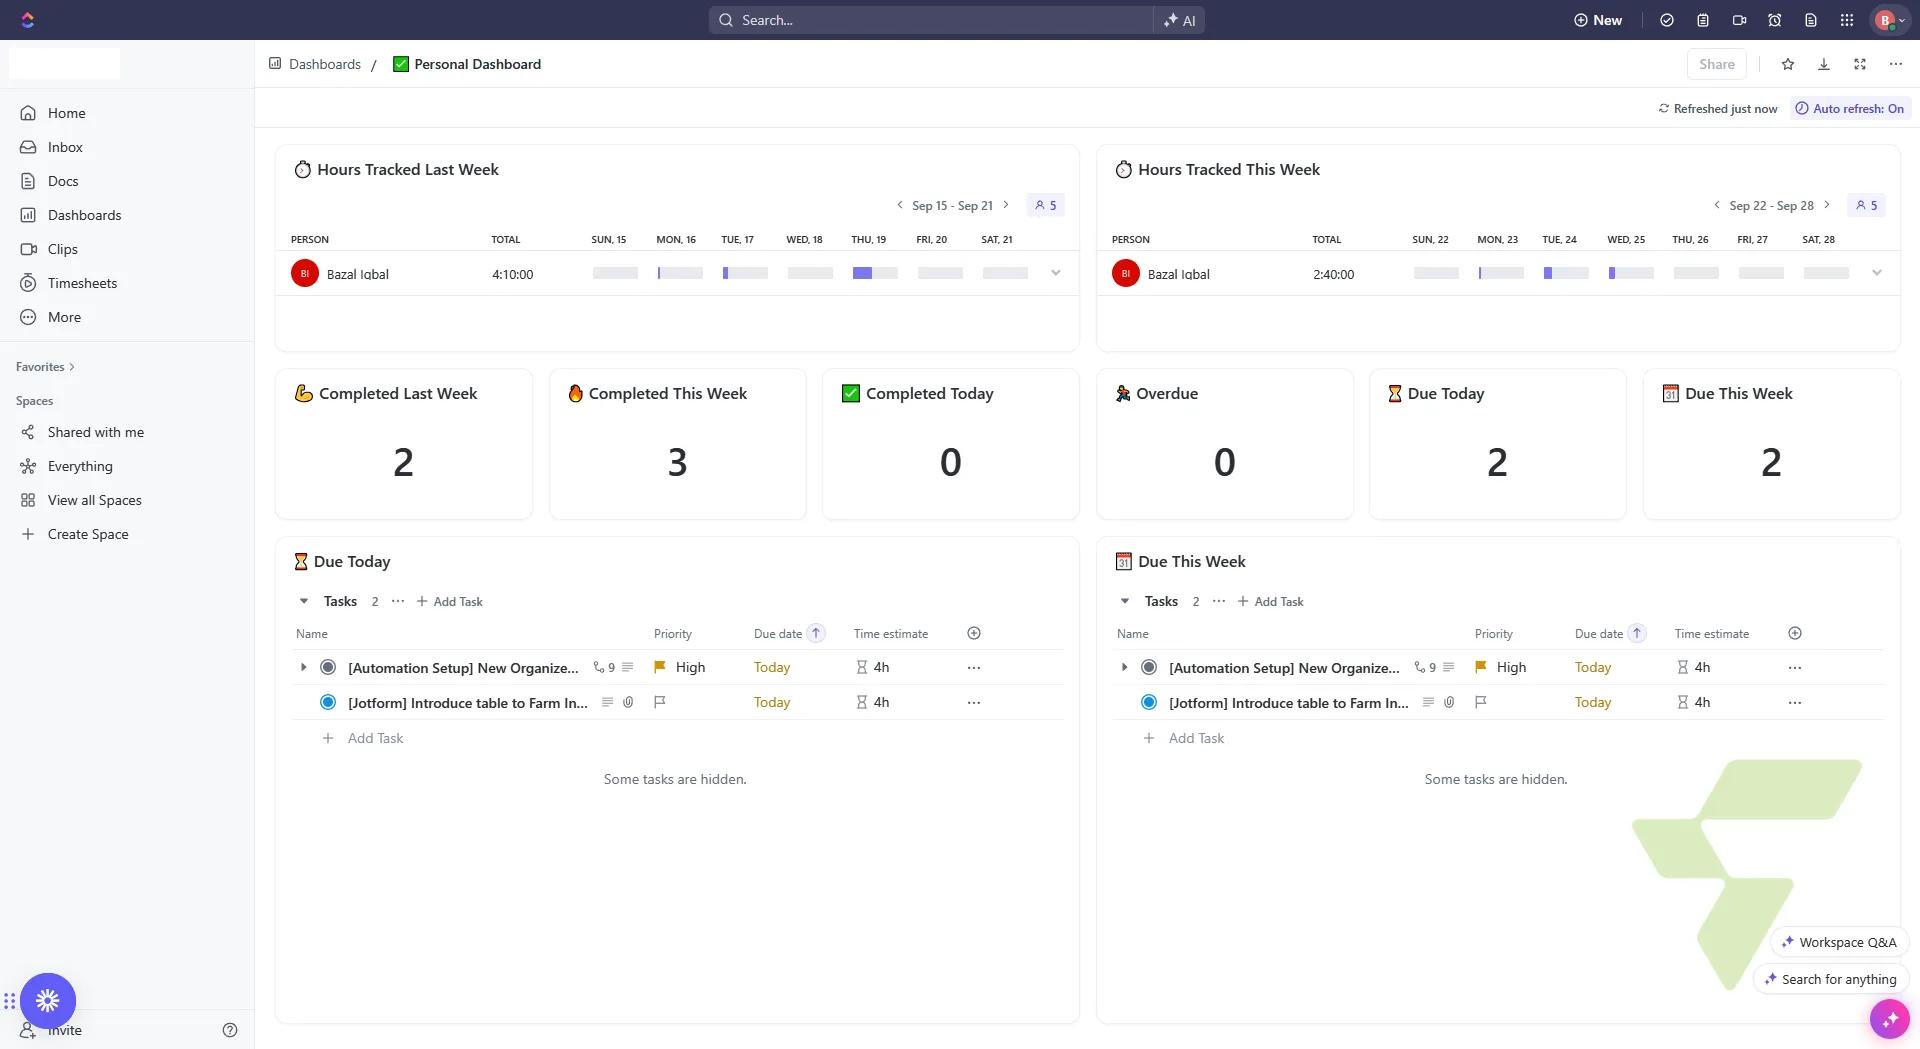Open the purple AI sparkle floating button
1920x1049 pixels.
pos(1890,1019)
